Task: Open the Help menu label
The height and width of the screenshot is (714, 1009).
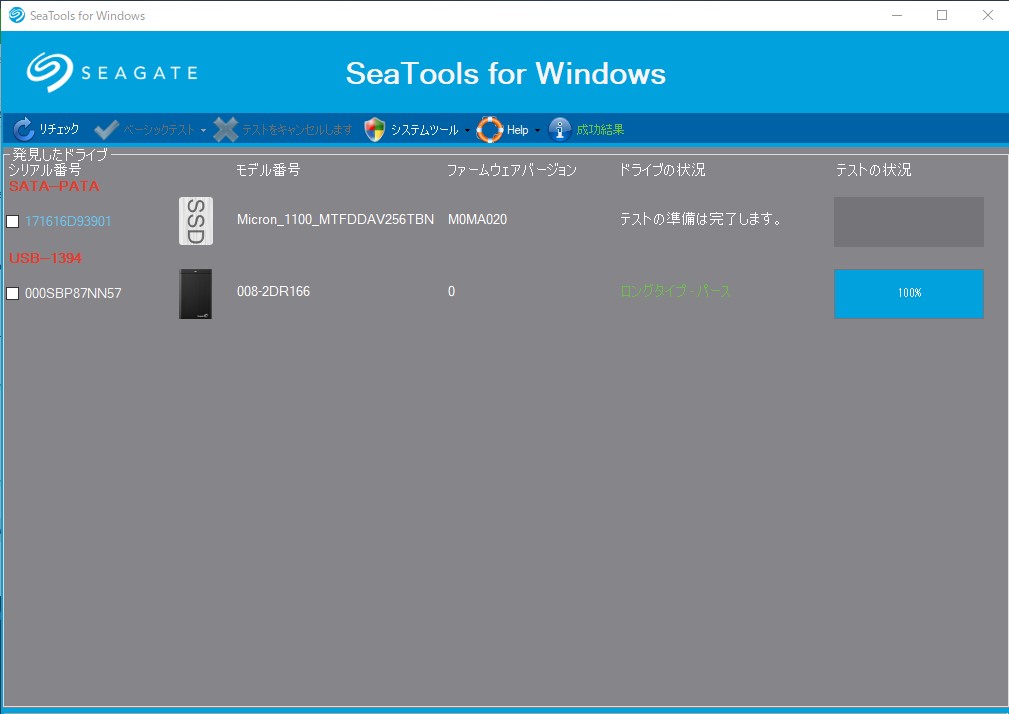Action: click(x=517, y=130)
